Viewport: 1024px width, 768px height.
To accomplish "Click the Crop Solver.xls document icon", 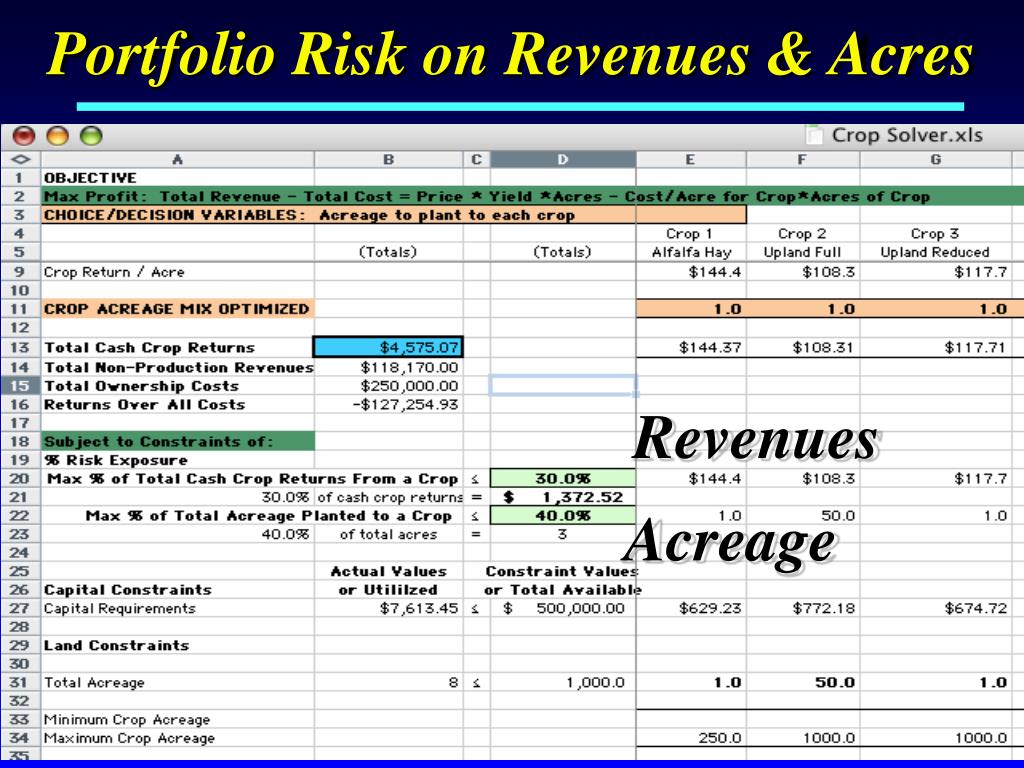I will (814, 135).
